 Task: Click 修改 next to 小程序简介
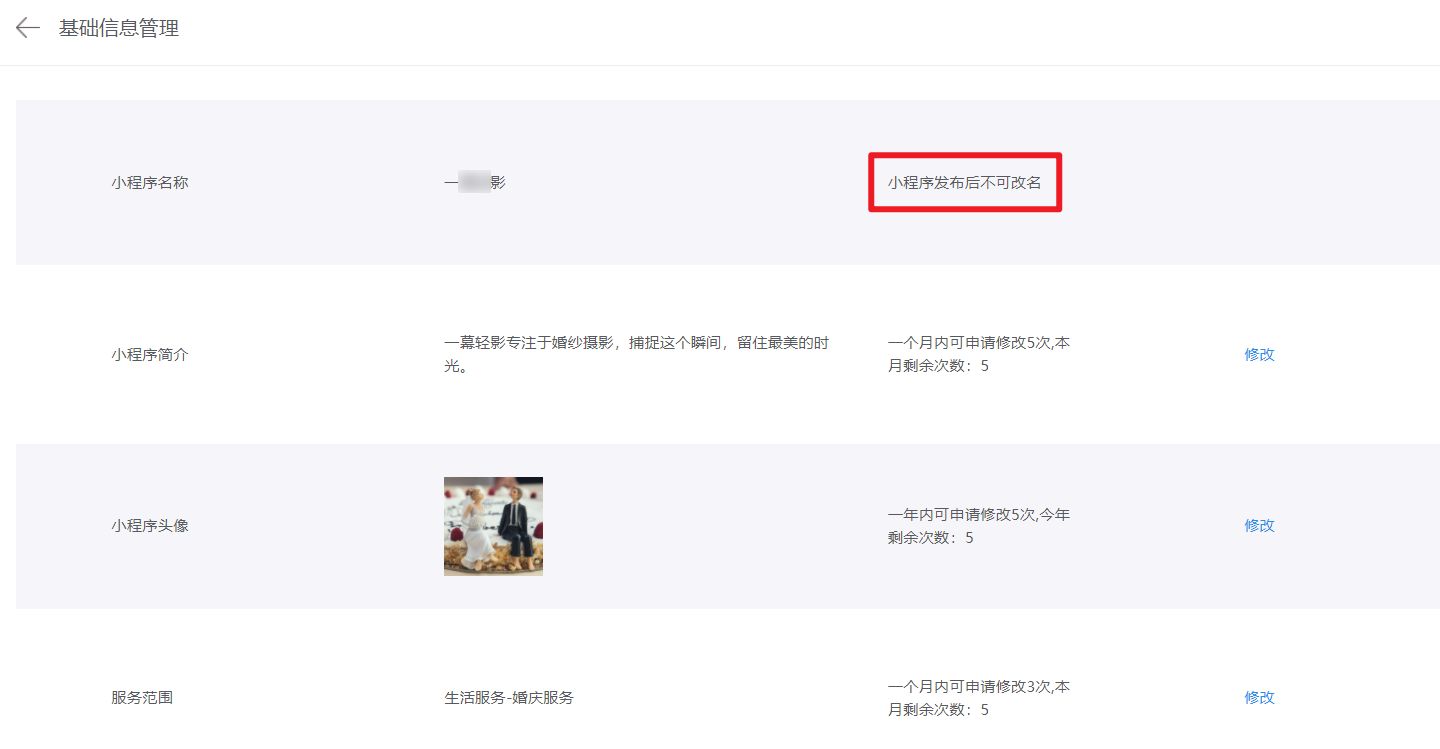pos(1258,354)
